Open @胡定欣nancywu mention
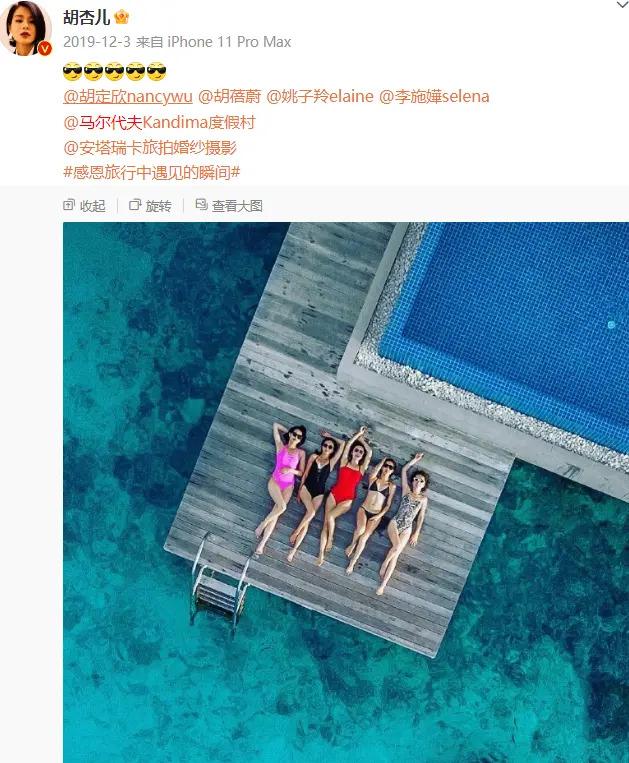The width and height of the screenshot is (629, 763). click(x=128, y=96)
